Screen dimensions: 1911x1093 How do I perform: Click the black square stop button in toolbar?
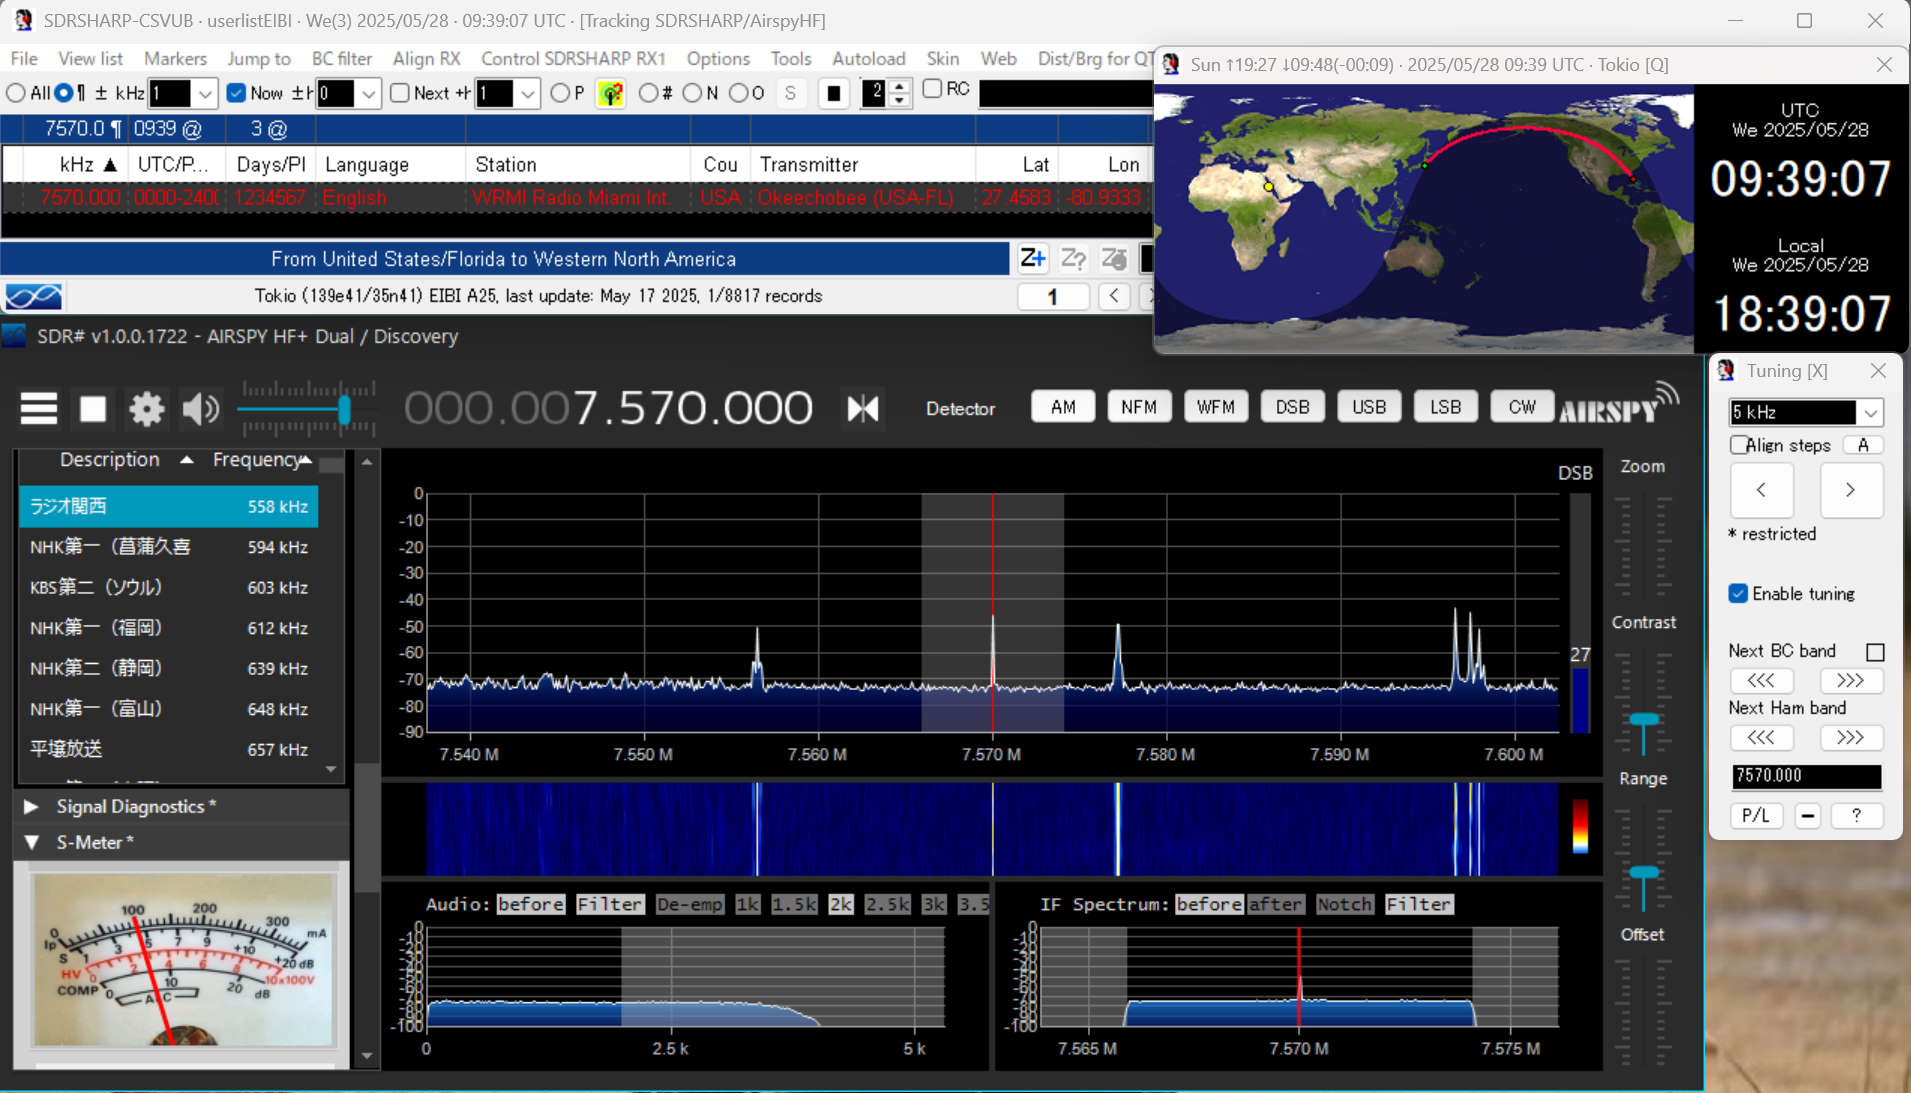[833, 94]
